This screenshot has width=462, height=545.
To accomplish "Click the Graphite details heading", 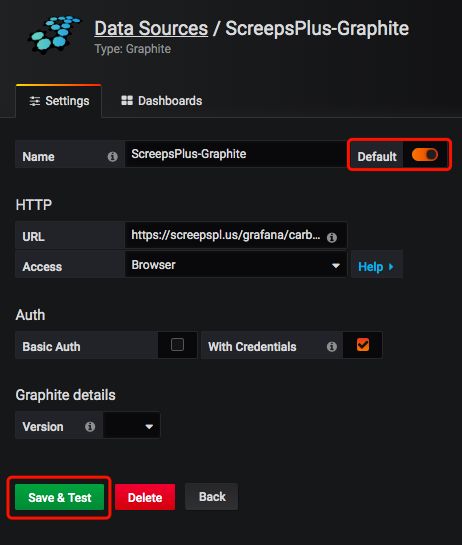I will (65, 395).
